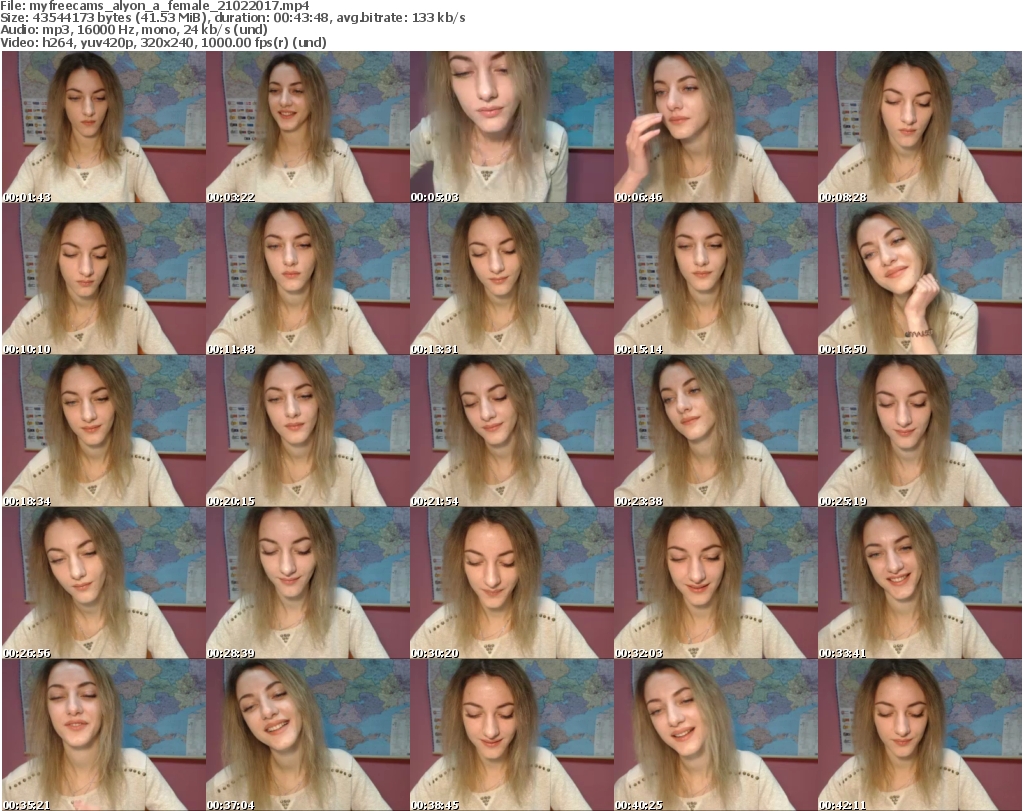1024x811 pixels.
Task: Select the thumbnail at 00:23:38
Action: pyautogui.click(x=716, y=431)
